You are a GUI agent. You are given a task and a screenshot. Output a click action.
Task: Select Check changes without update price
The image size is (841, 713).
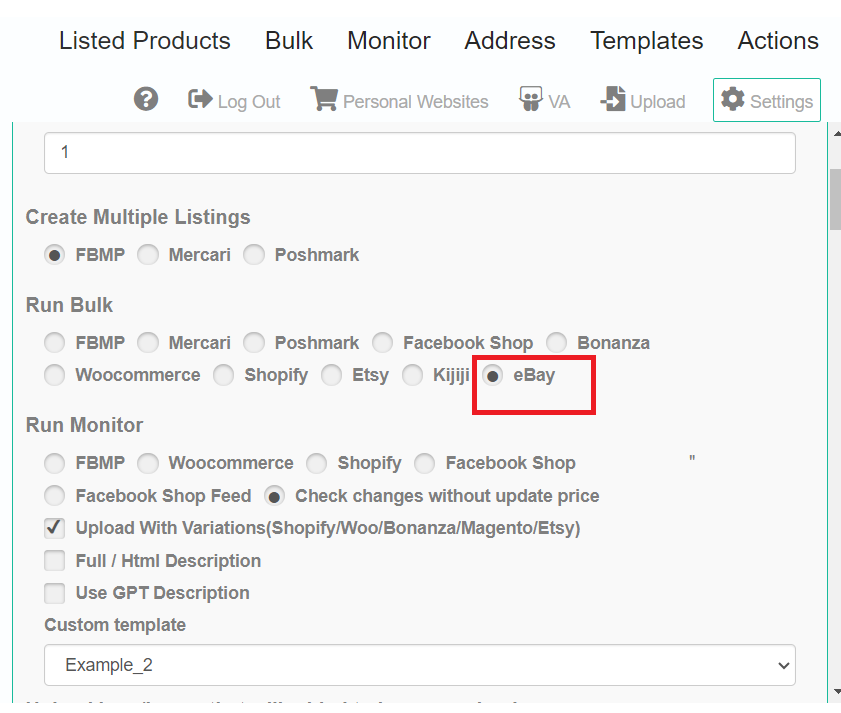(274, 496)
